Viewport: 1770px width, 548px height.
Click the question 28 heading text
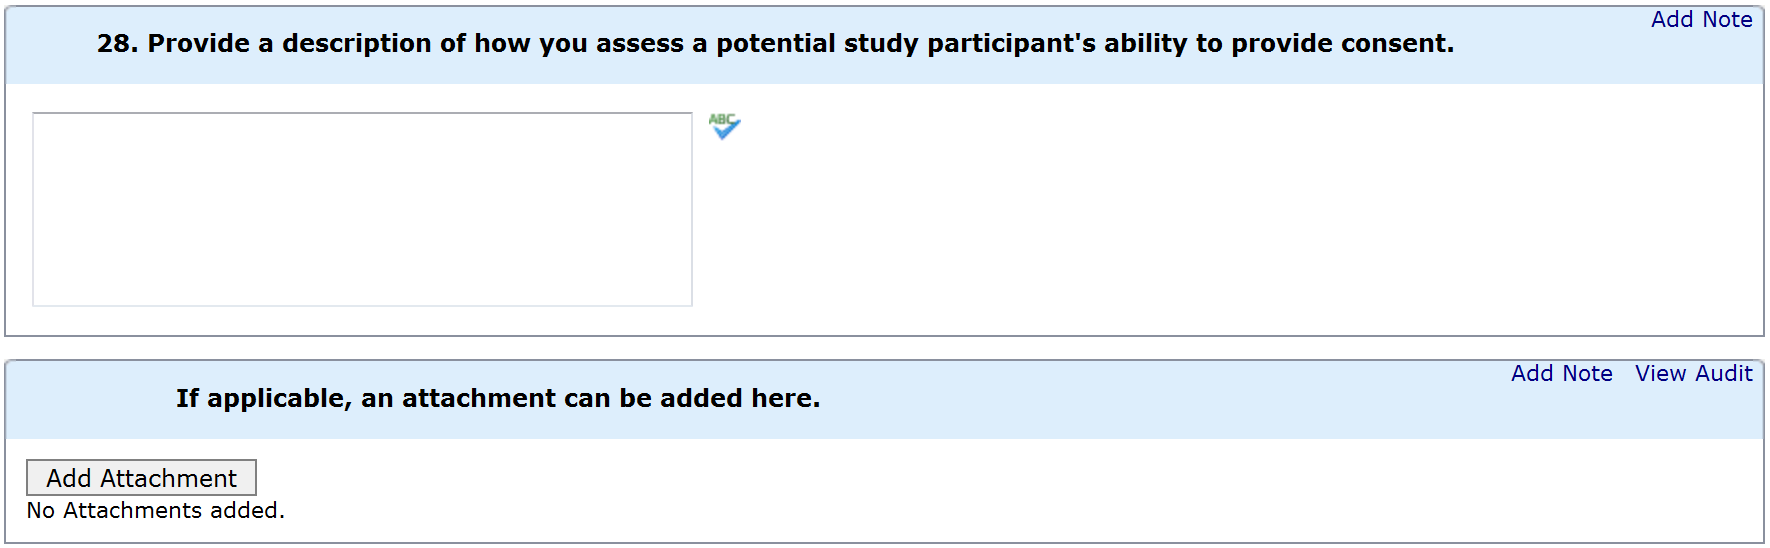click(775, 44)
